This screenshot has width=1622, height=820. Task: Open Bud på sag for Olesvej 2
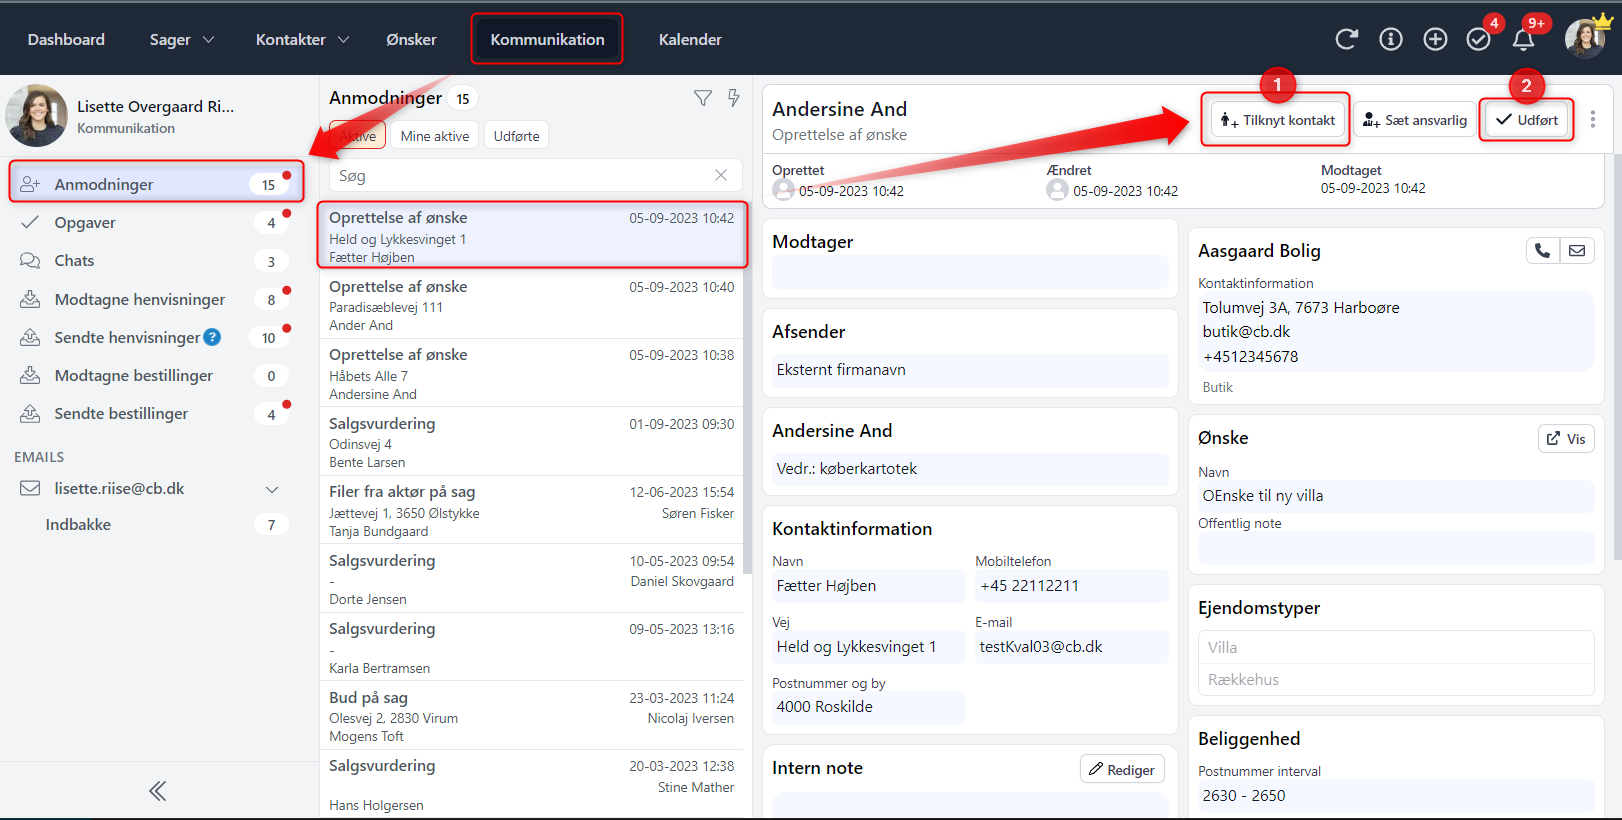(532, 716)
